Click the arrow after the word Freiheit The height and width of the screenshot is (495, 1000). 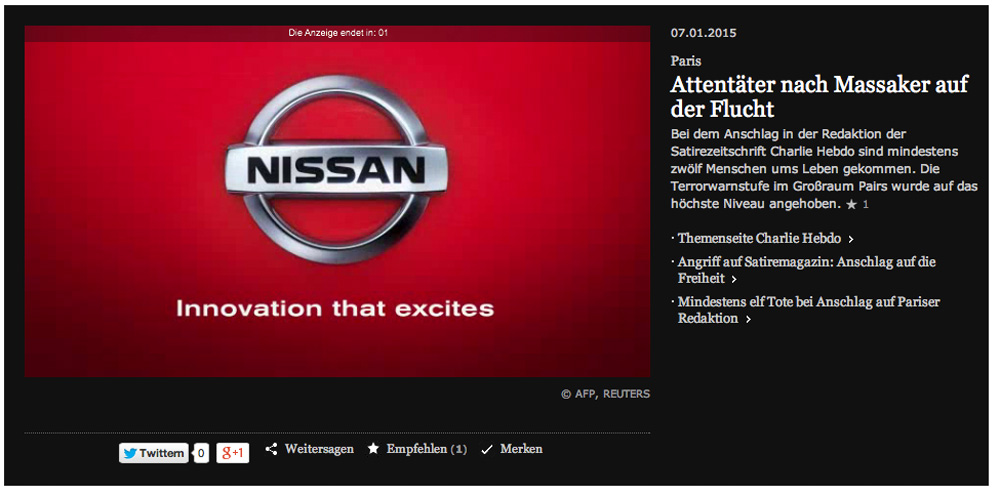[734, 279]
